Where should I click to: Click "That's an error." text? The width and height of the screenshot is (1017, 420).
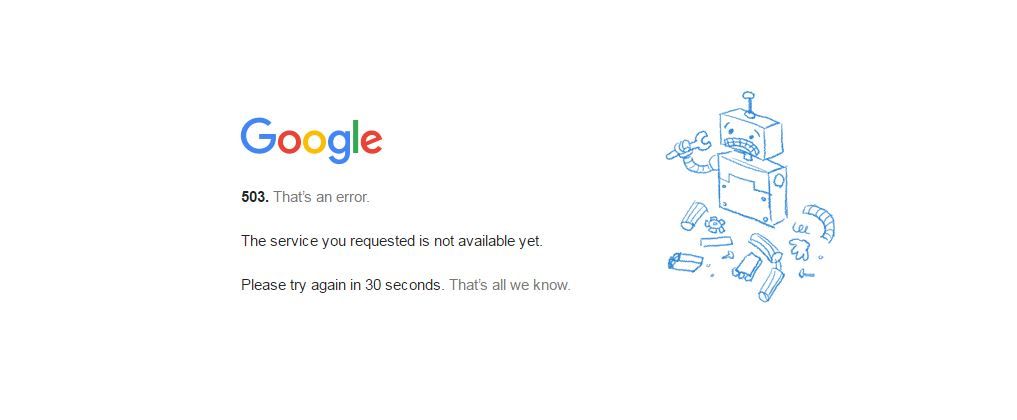(322, 197)
